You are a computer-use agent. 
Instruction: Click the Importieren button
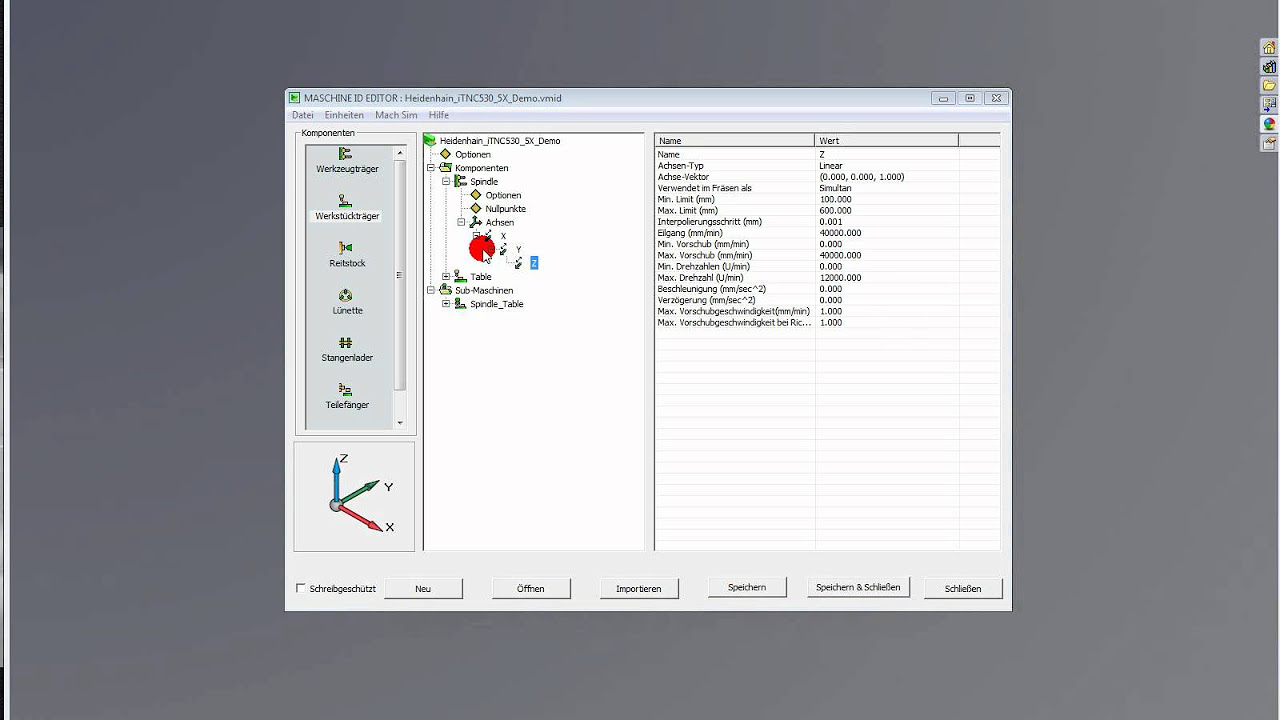(639, 589)
